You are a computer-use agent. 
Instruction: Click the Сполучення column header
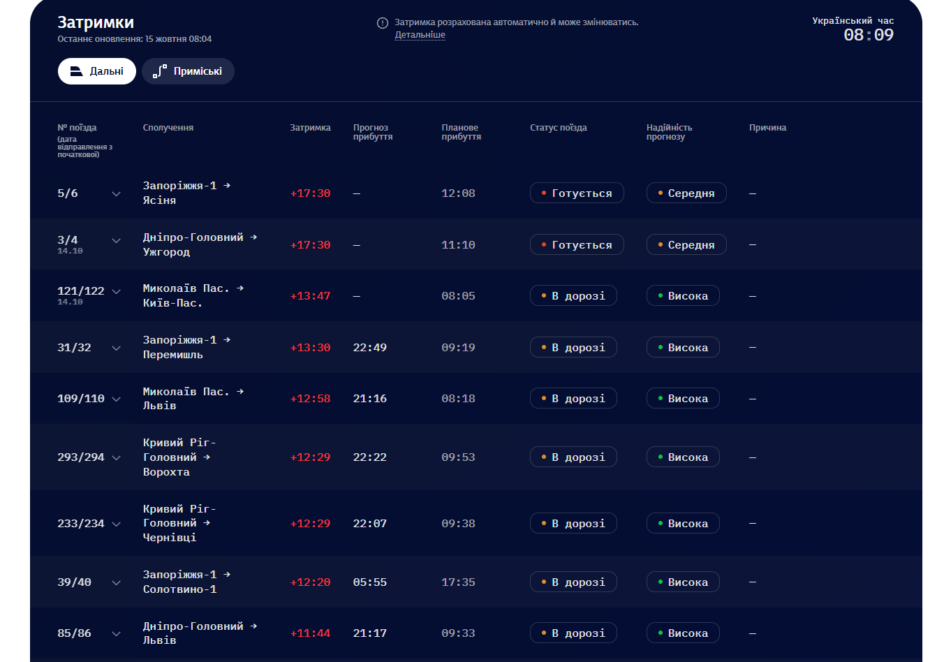click(x=168, y=127)
